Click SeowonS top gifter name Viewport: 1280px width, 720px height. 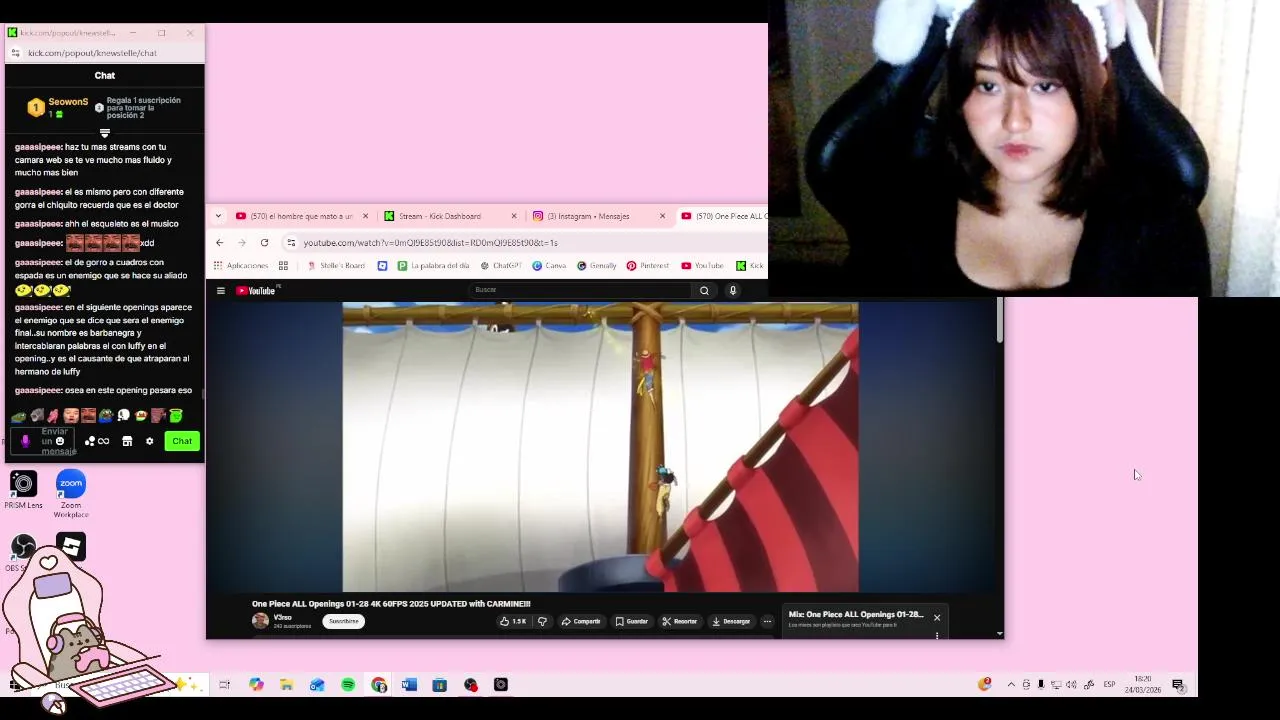point(68,102)
